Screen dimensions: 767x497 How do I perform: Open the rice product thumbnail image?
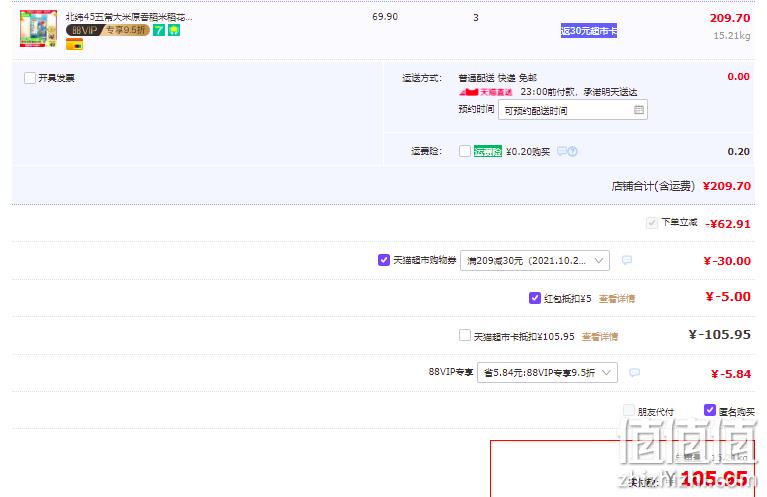[38, 28]
